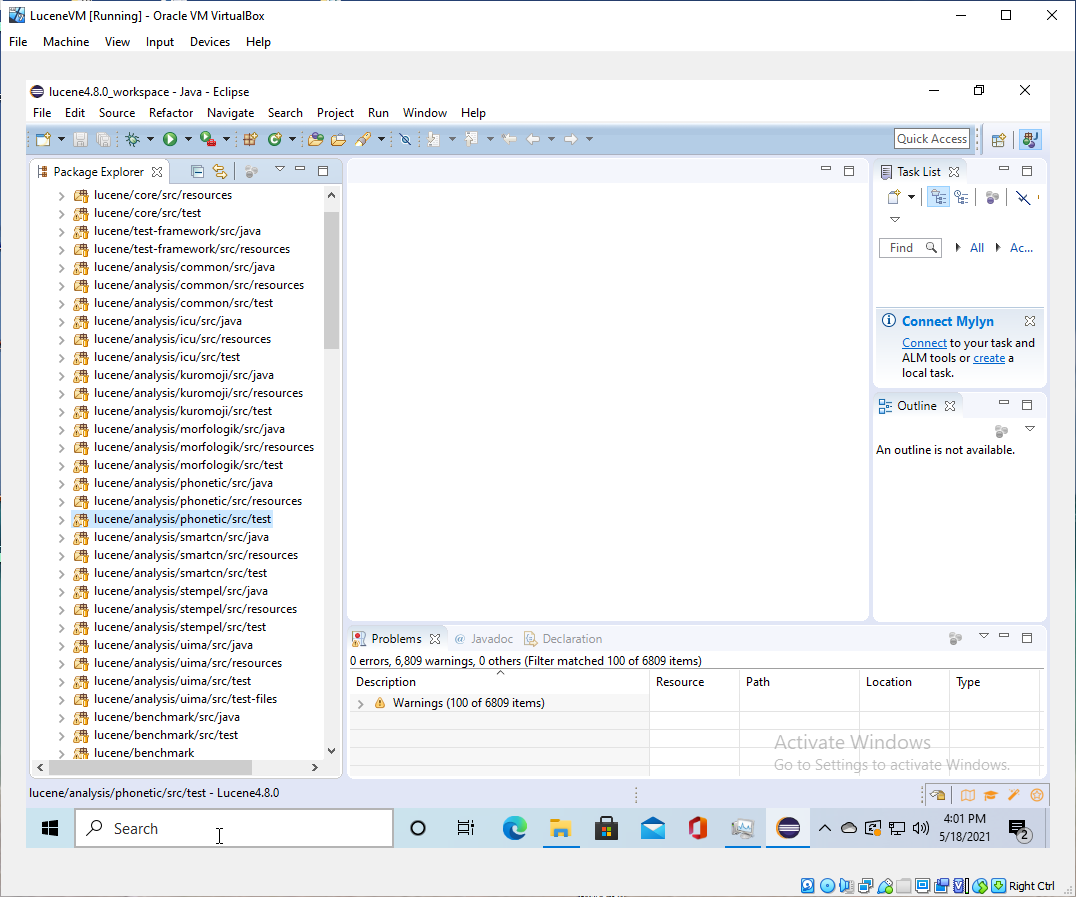1076x897 pixels.
Task: Click the create local task link
Action: (988, 358)
